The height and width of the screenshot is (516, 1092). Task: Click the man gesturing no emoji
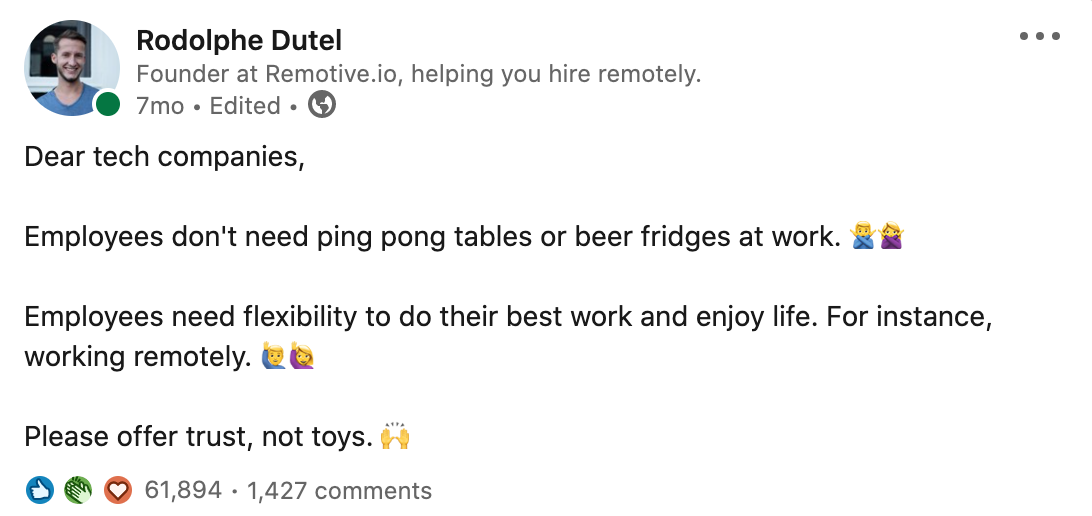(x=862, y=237)
